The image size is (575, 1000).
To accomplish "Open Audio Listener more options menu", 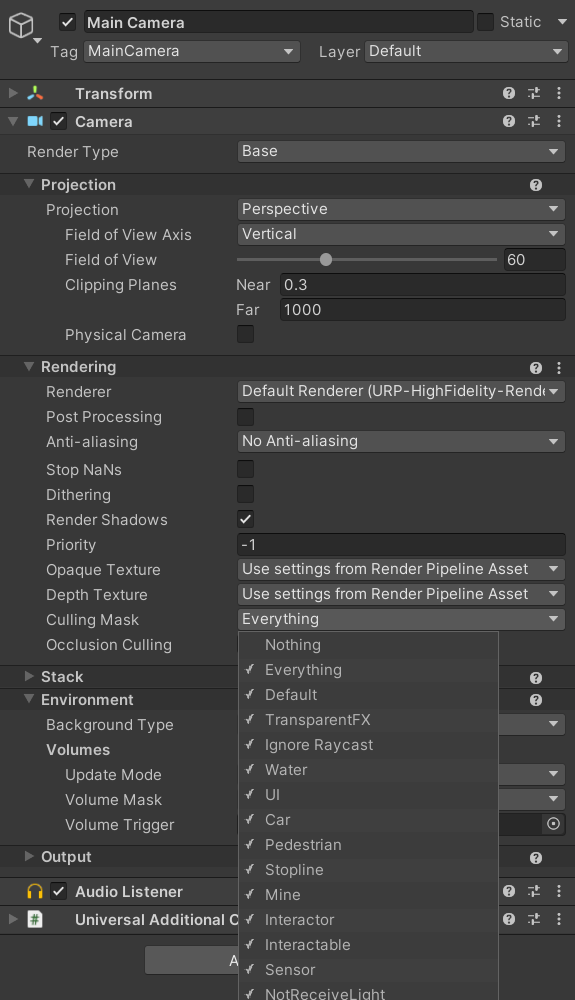I will [559, 891].
